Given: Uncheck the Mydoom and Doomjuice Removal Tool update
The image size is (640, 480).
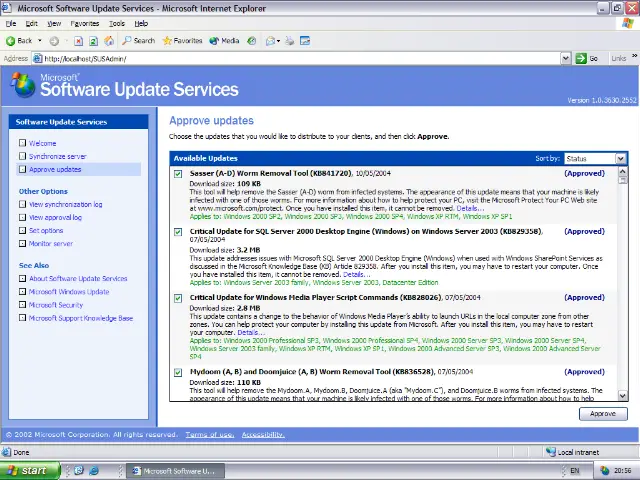Looking at the screenshot, I should coord(178,372).
